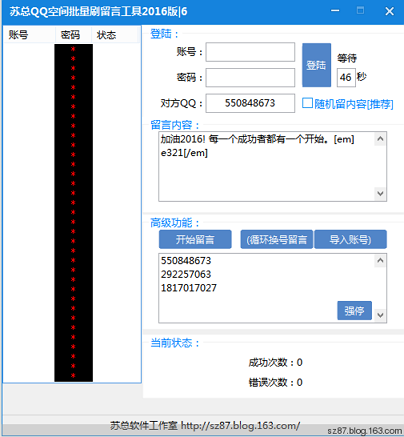Click the down arrow of the message box scrollbar
Image resolution: width=404 pixels, height=437 pixels.
380,193
